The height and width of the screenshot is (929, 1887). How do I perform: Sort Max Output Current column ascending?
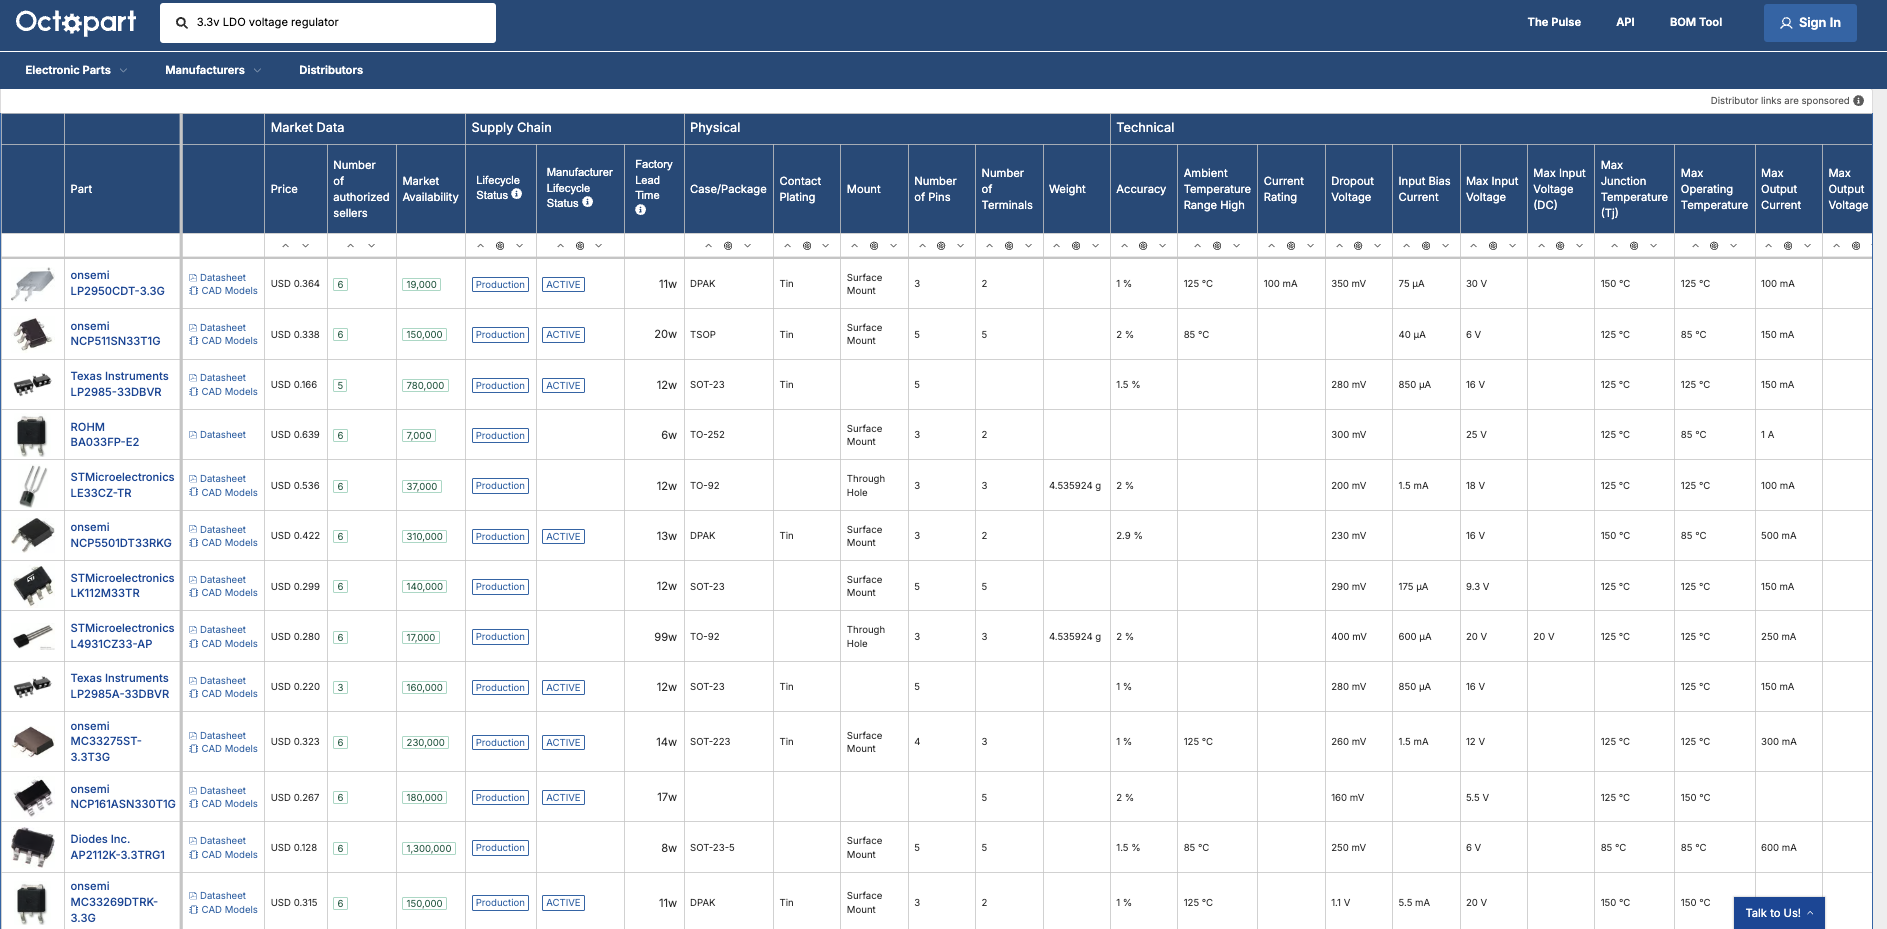[1768, 246]
